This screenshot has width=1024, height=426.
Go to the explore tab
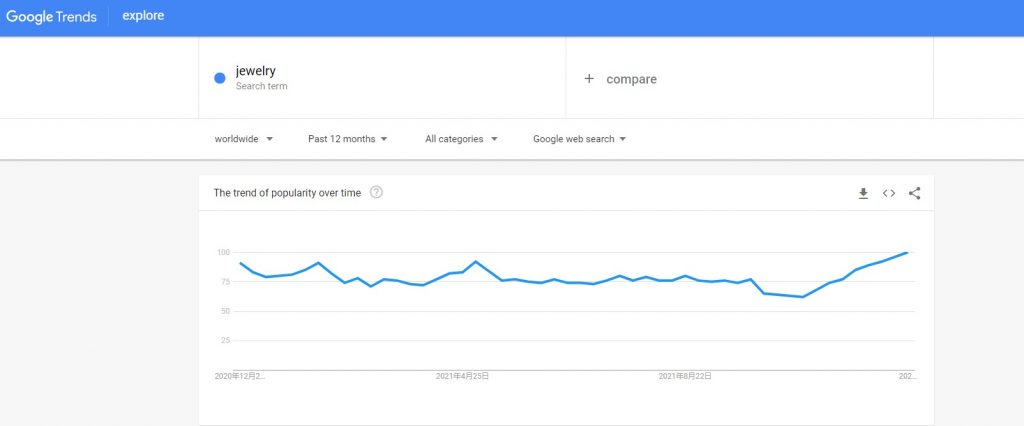(143, 16)
